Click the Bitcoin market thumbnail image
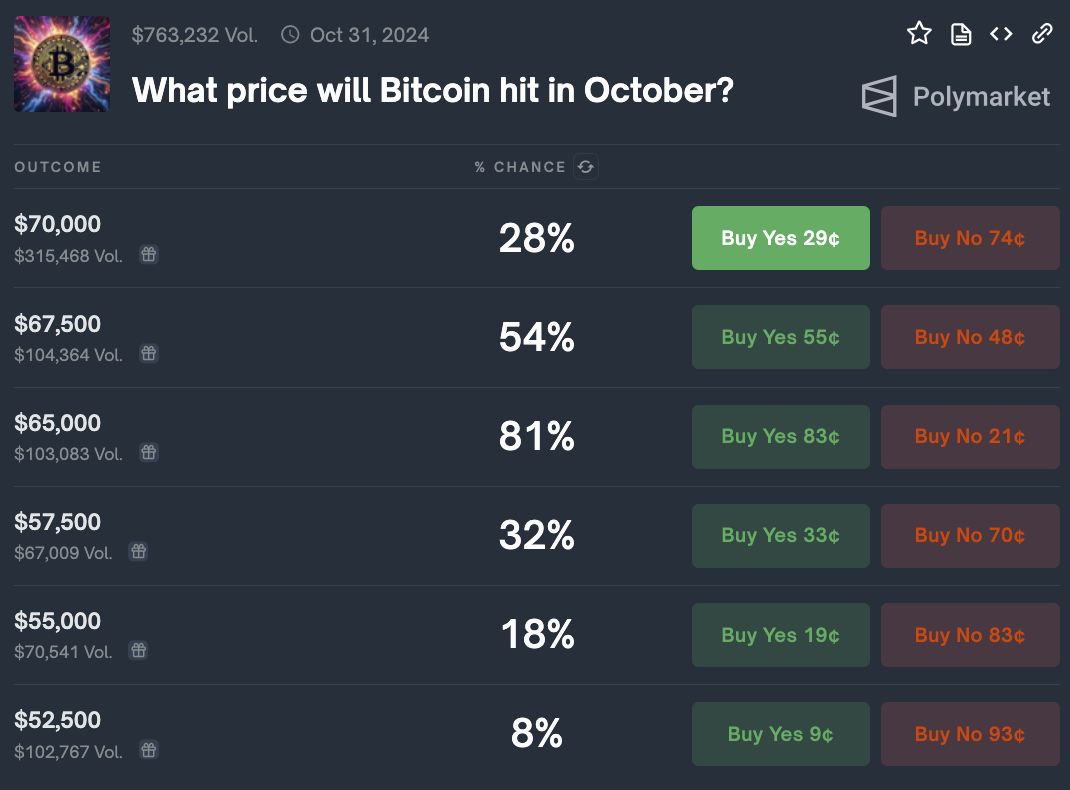This screenshot has width=1070, height=790. tap(62, 64)
